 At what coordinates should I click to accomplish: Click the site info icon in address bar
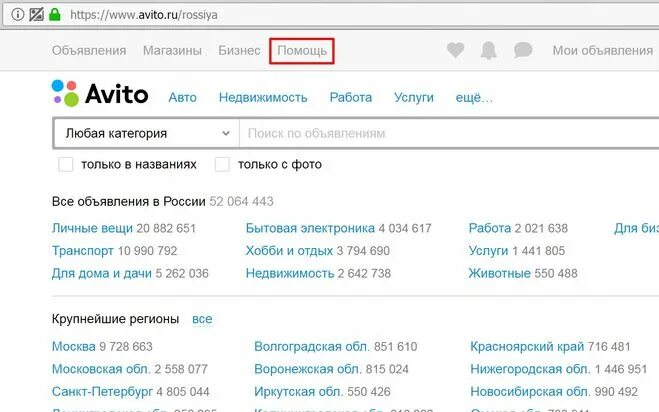(x=18, y=15)
